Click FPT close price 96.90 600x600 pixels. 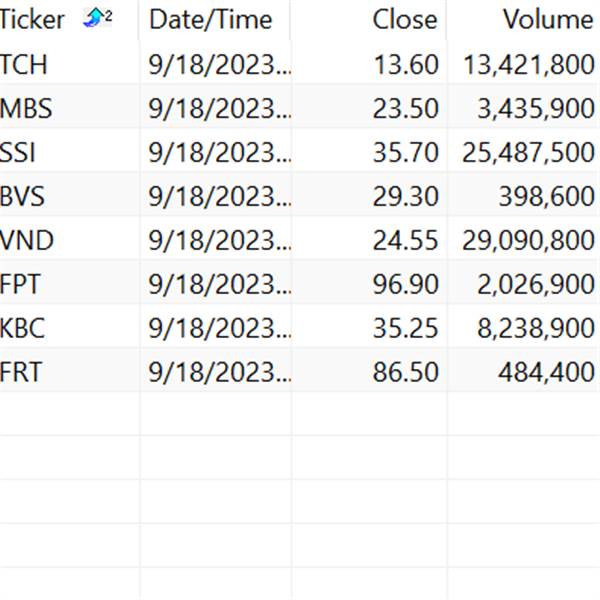[405, 285]
